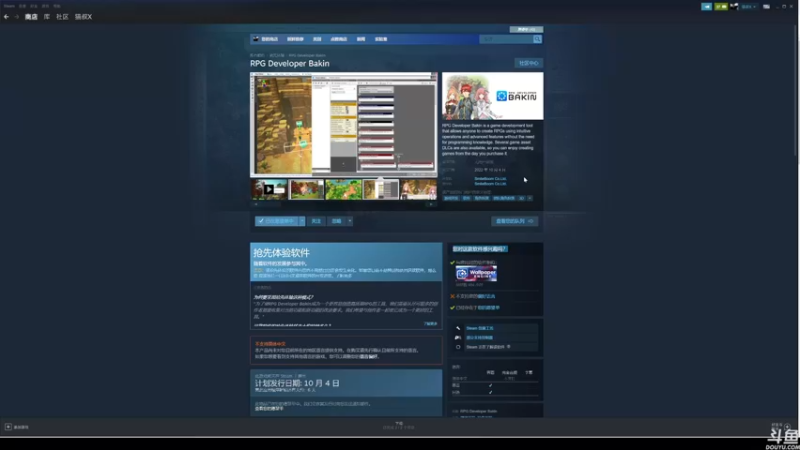This screenshot has width=800, height=450.
Task: Click the green friends indicator button top right
Action: pyautogui.click(x=721, y=7)
